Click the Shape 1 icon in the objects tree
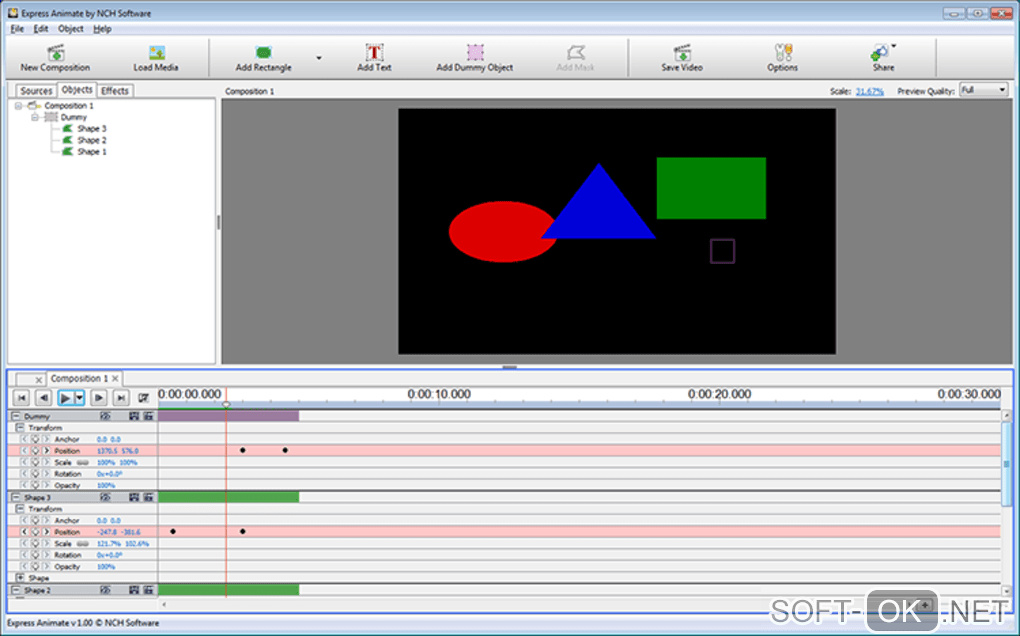 pos(68,152)
